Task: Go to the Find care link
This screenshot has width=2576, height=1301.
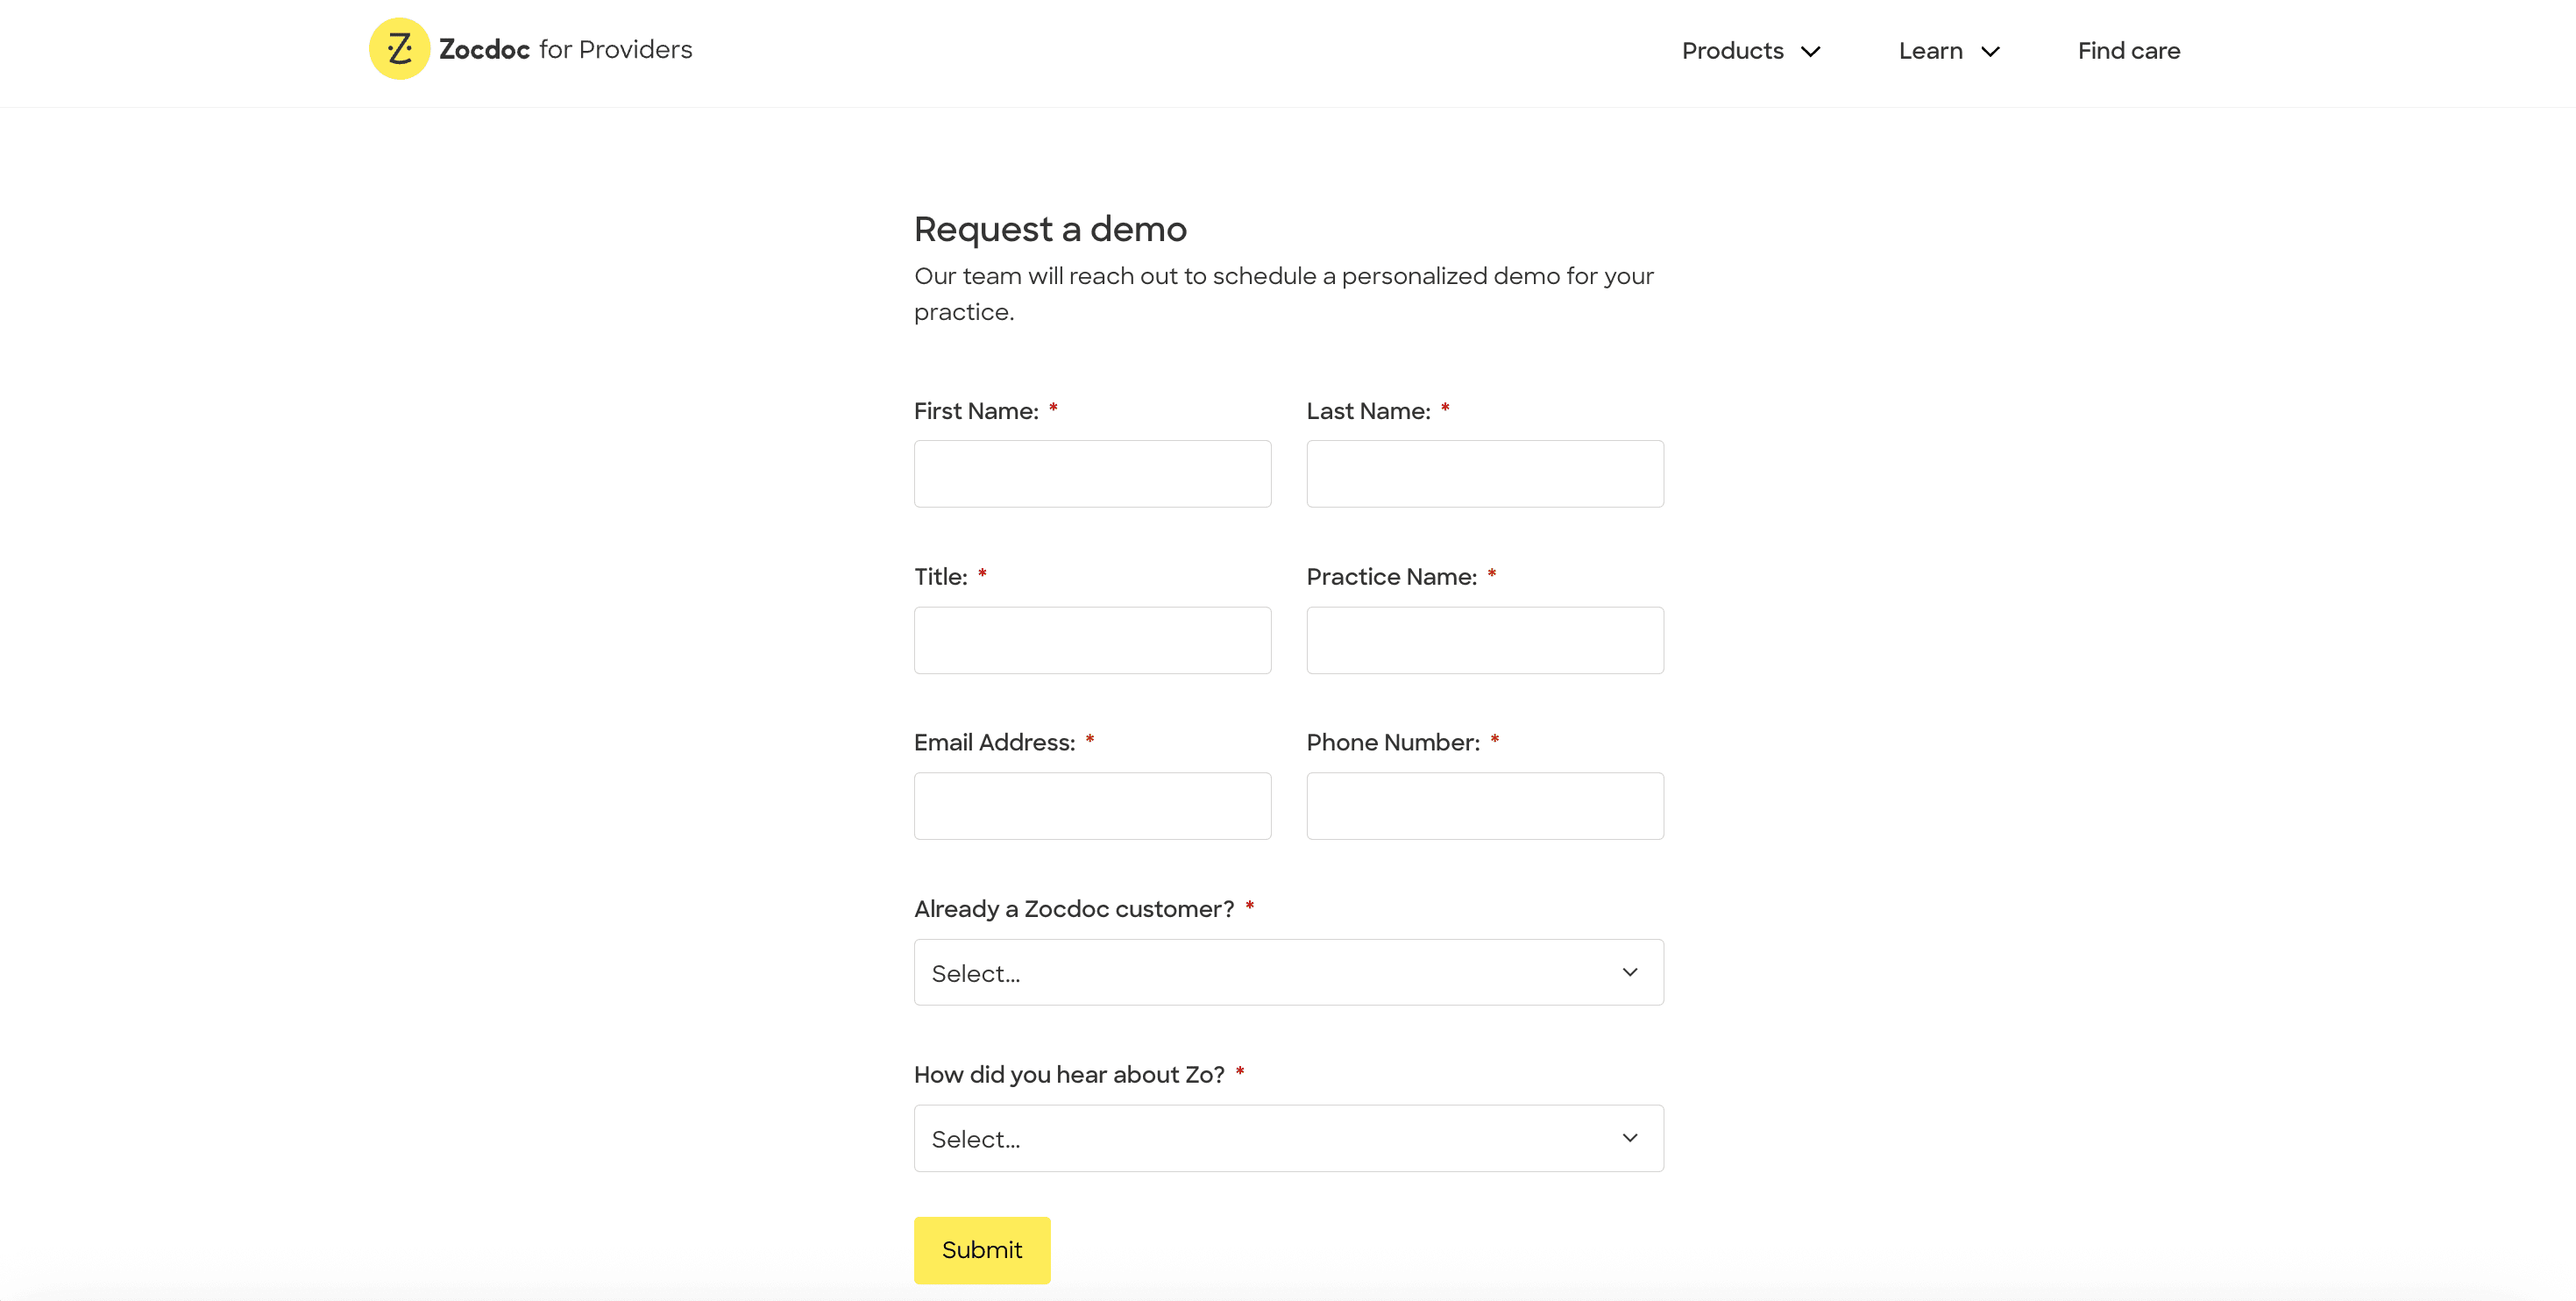Action: (2128, 51)
